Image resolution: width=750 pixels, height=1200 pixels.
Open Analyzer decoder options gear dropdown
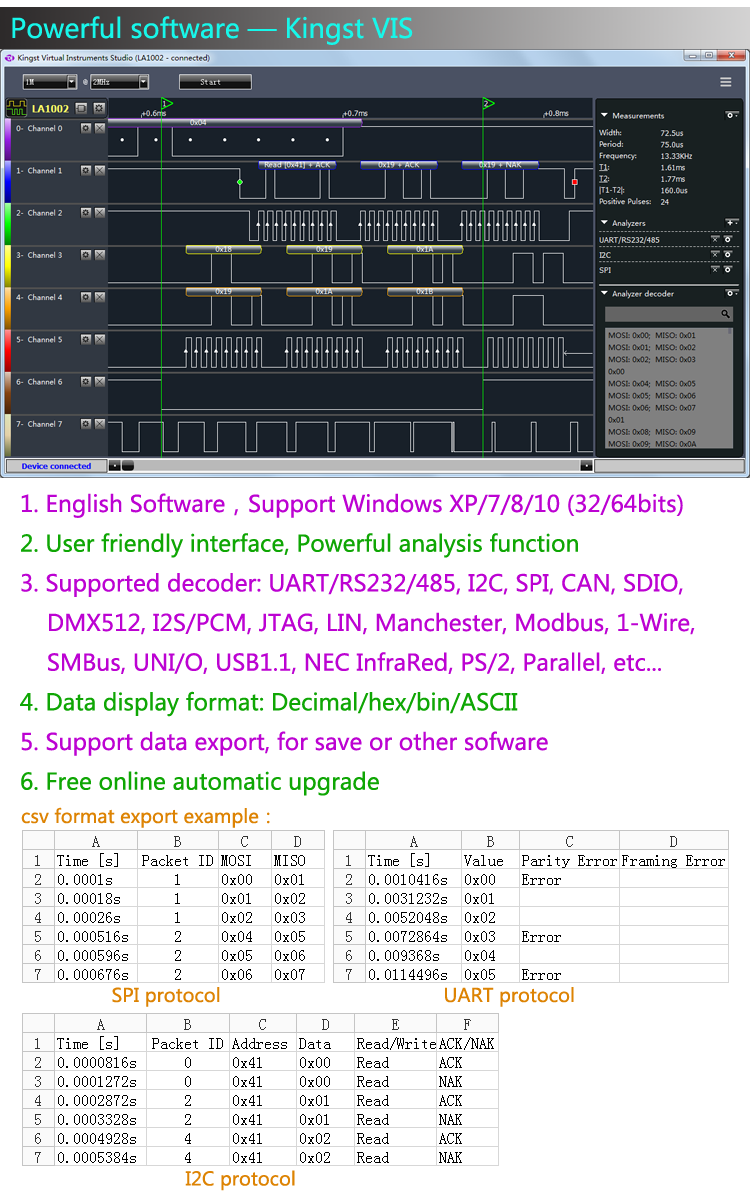tap(732, 294)
